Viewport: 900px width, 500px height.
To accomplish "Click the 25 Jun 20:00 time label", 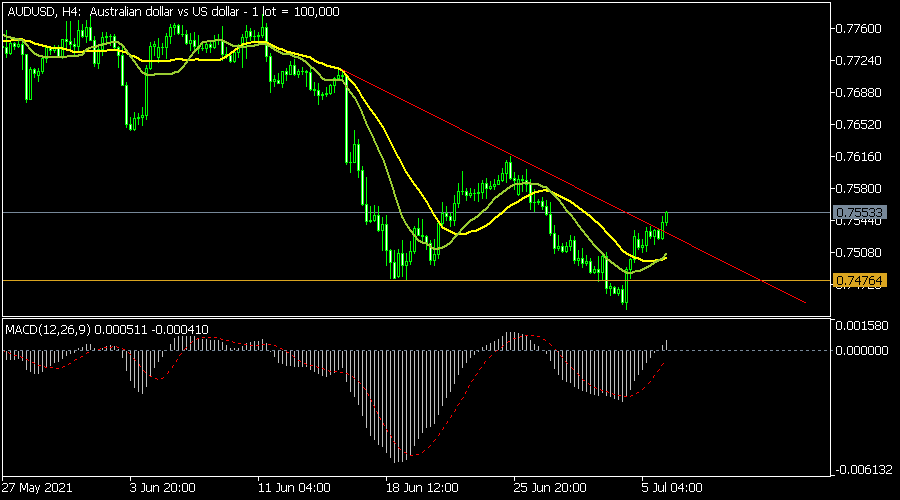I will click(550, 488).
